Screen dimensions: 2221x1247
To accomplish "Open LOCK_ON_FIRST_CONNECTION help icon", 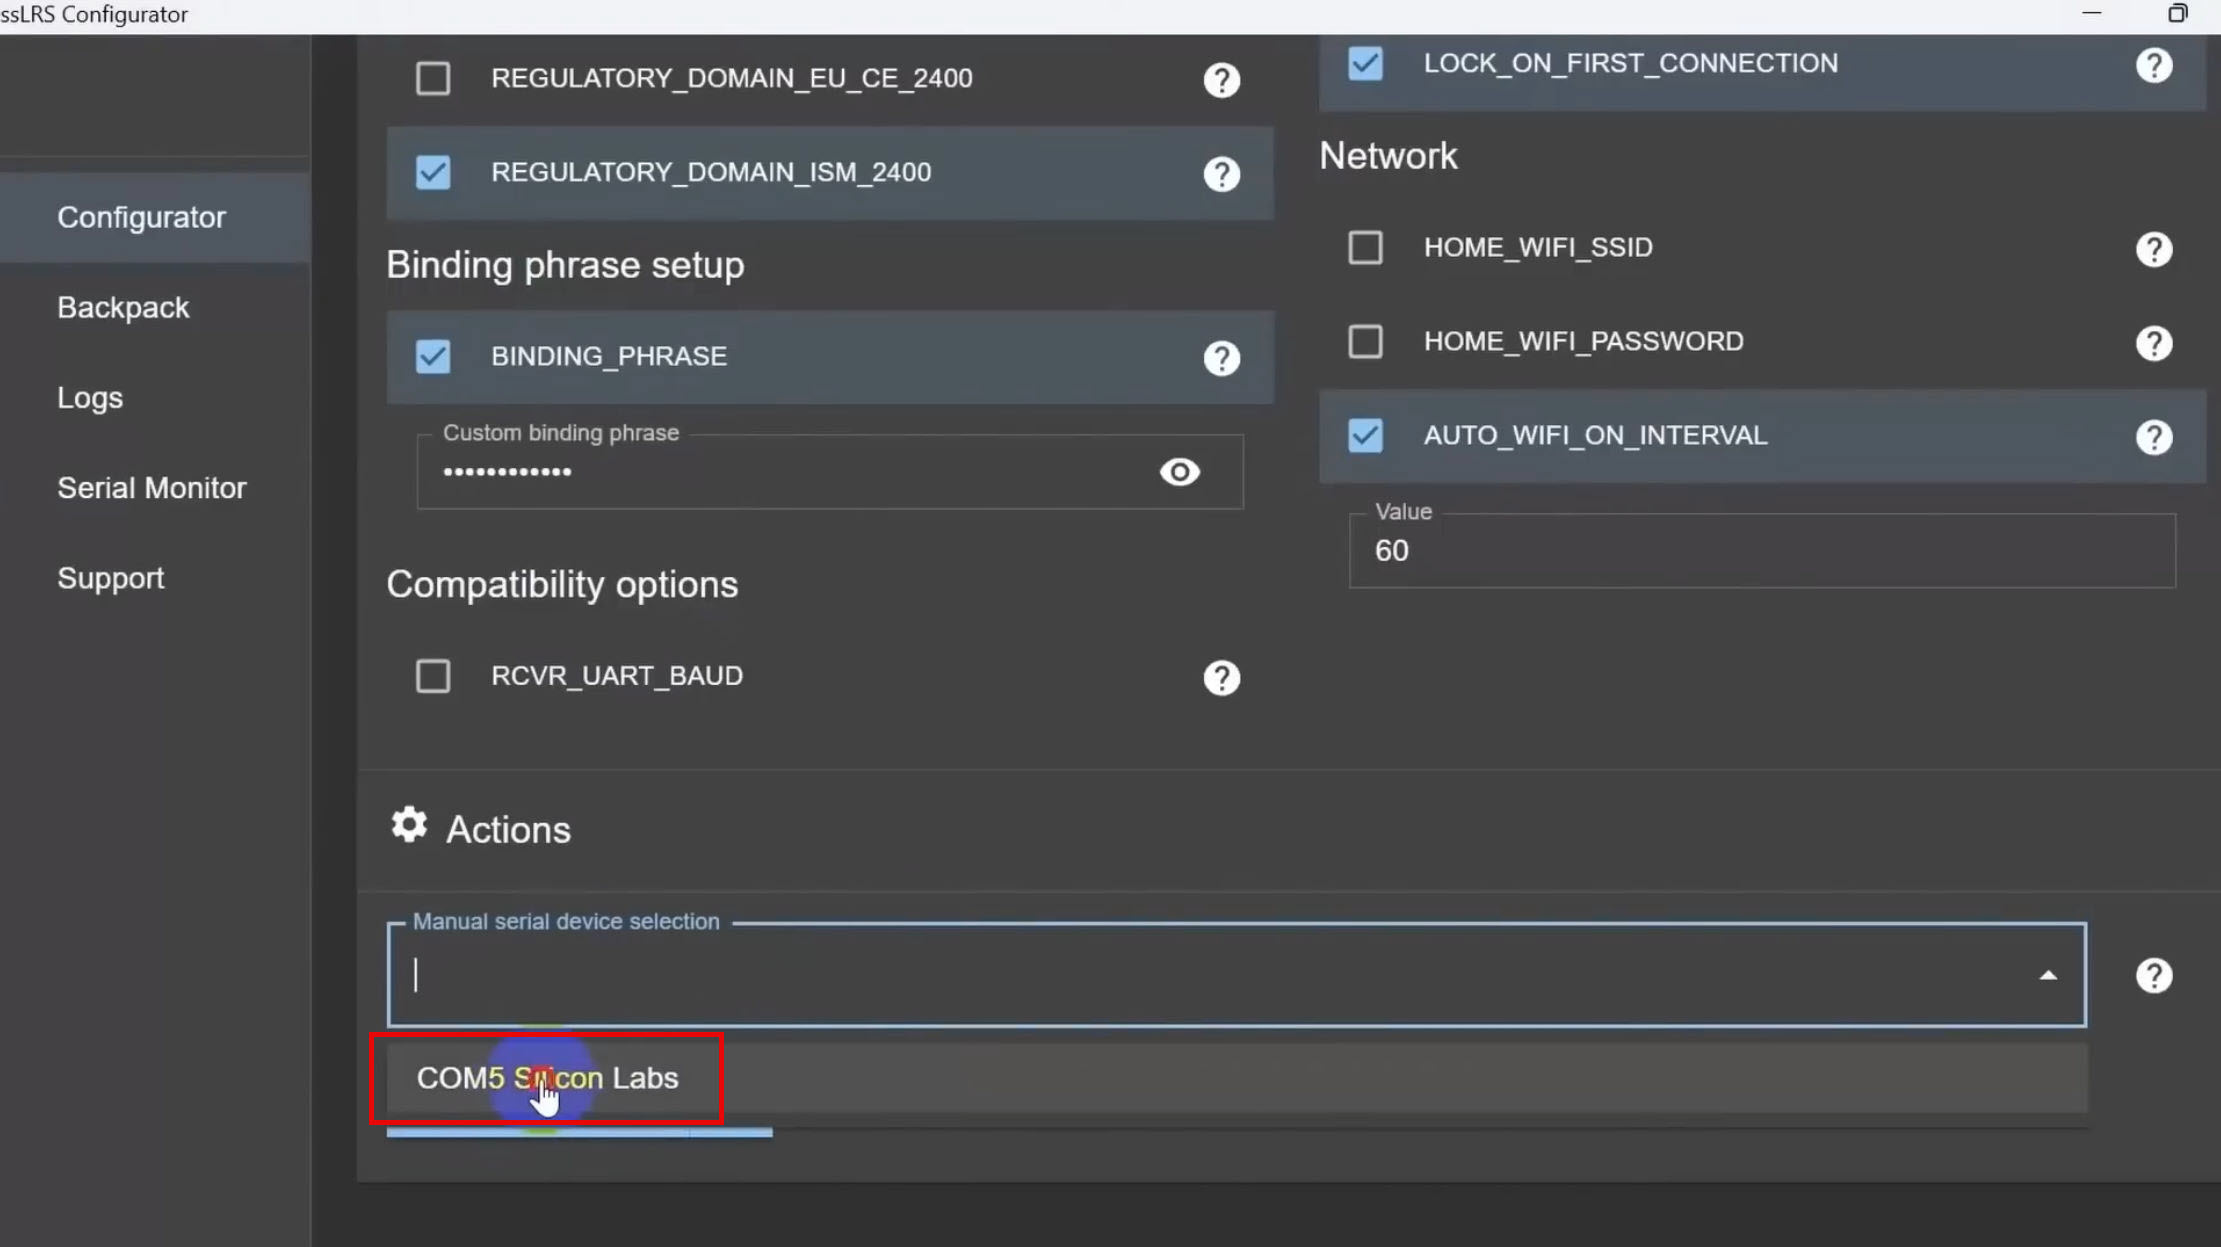I will coord(2153,65).
